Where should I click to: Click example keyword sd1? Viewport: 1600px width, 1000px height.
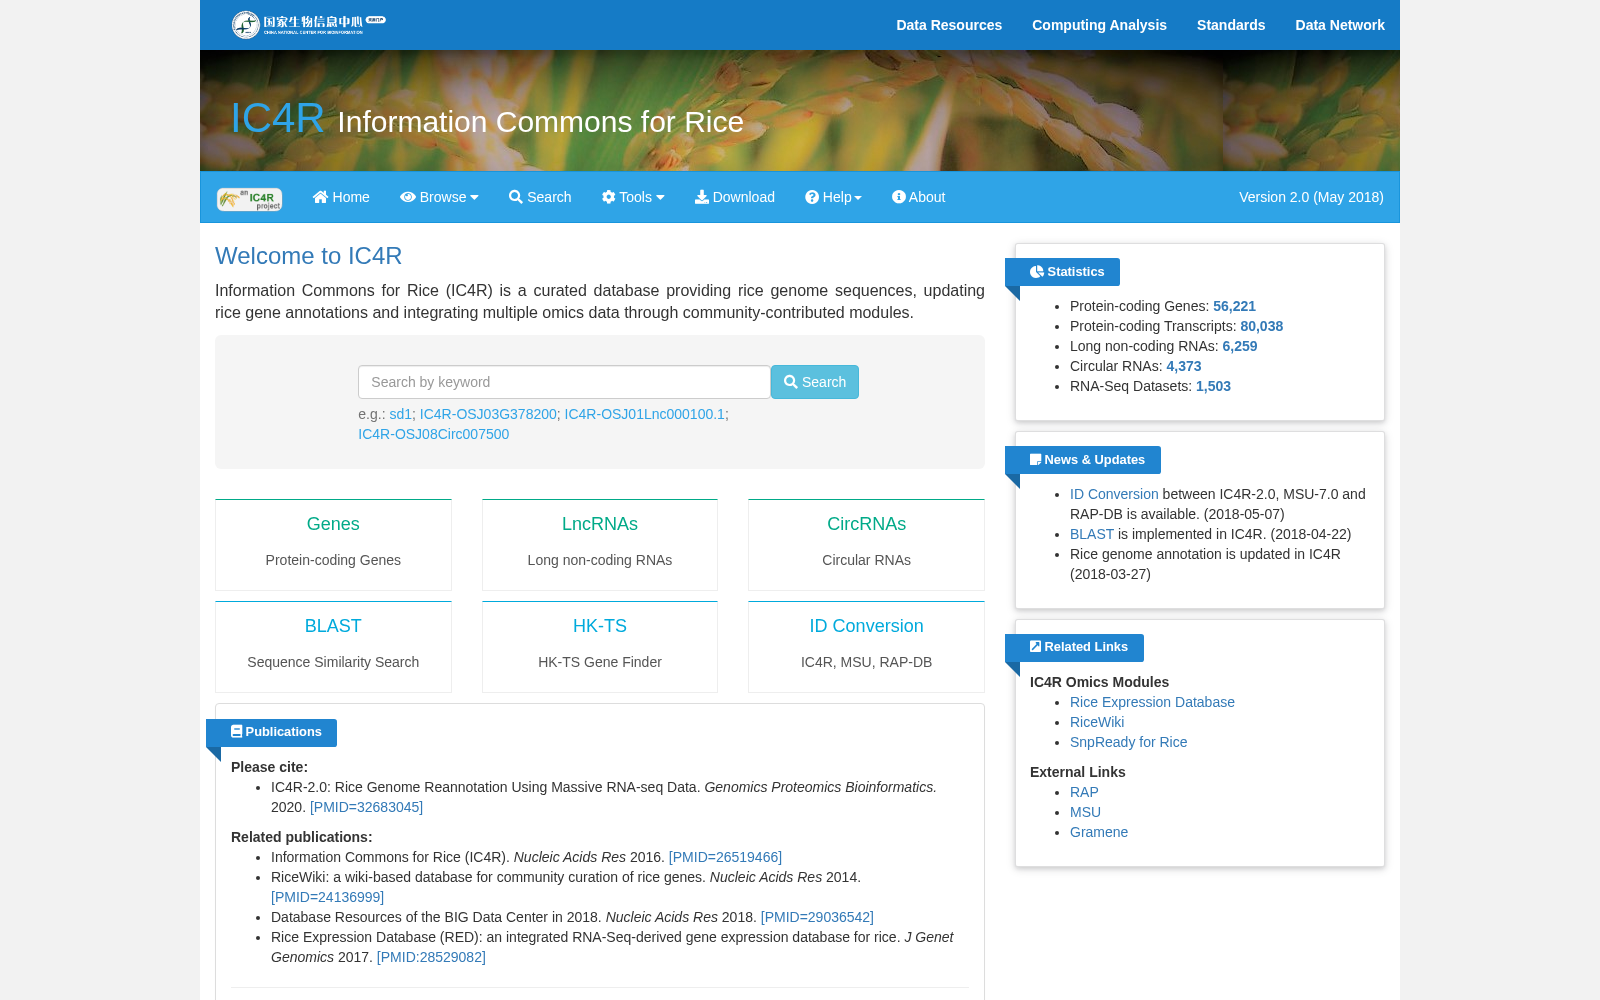pos(400,414)
